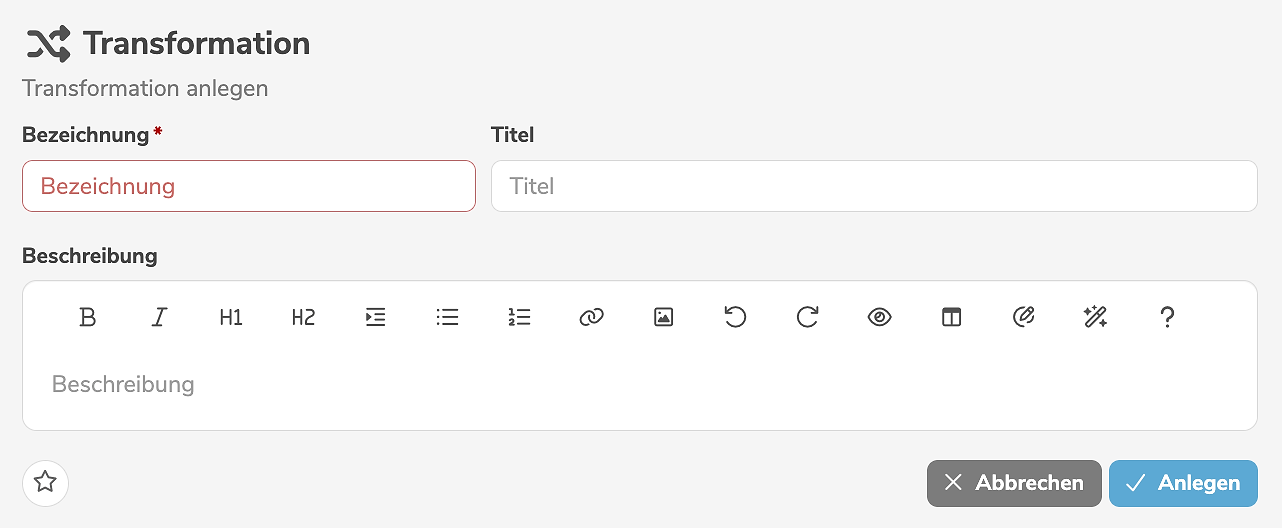The width and height of the screenshot is (1282, 528).
Task: Undo the last edit
Action: click(x=735, y=318)
